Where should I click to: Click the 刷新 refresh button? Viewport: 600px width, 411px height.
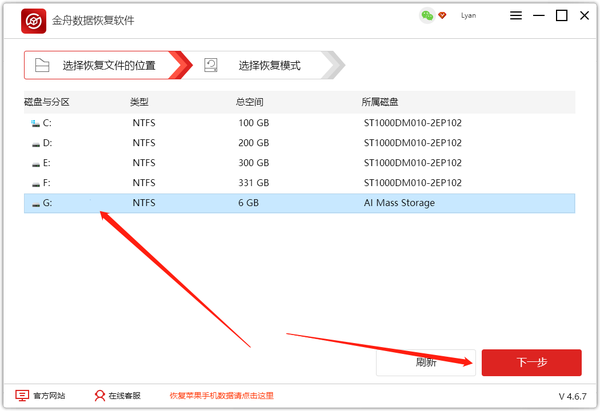[x=426, y=362]
